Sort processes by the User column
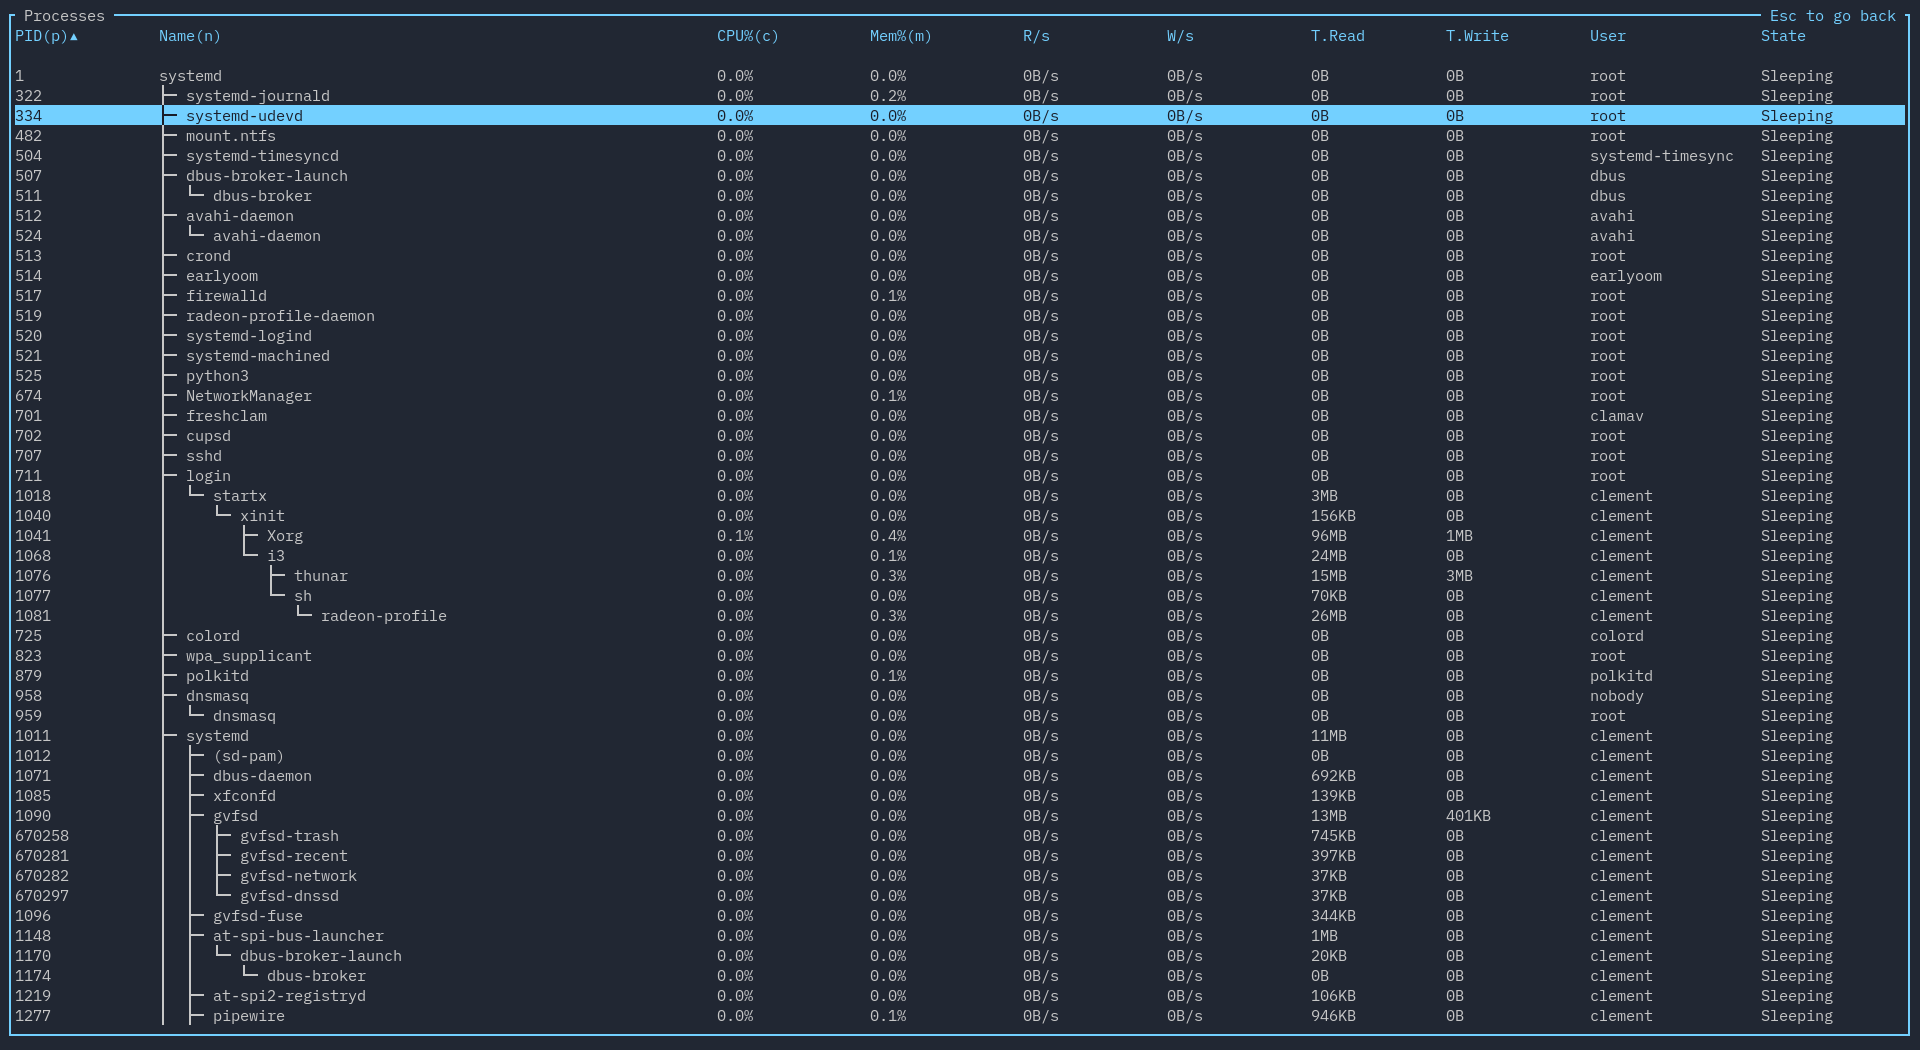This screenshot has width=1920, height=1050. click(x=1606, y=36)
